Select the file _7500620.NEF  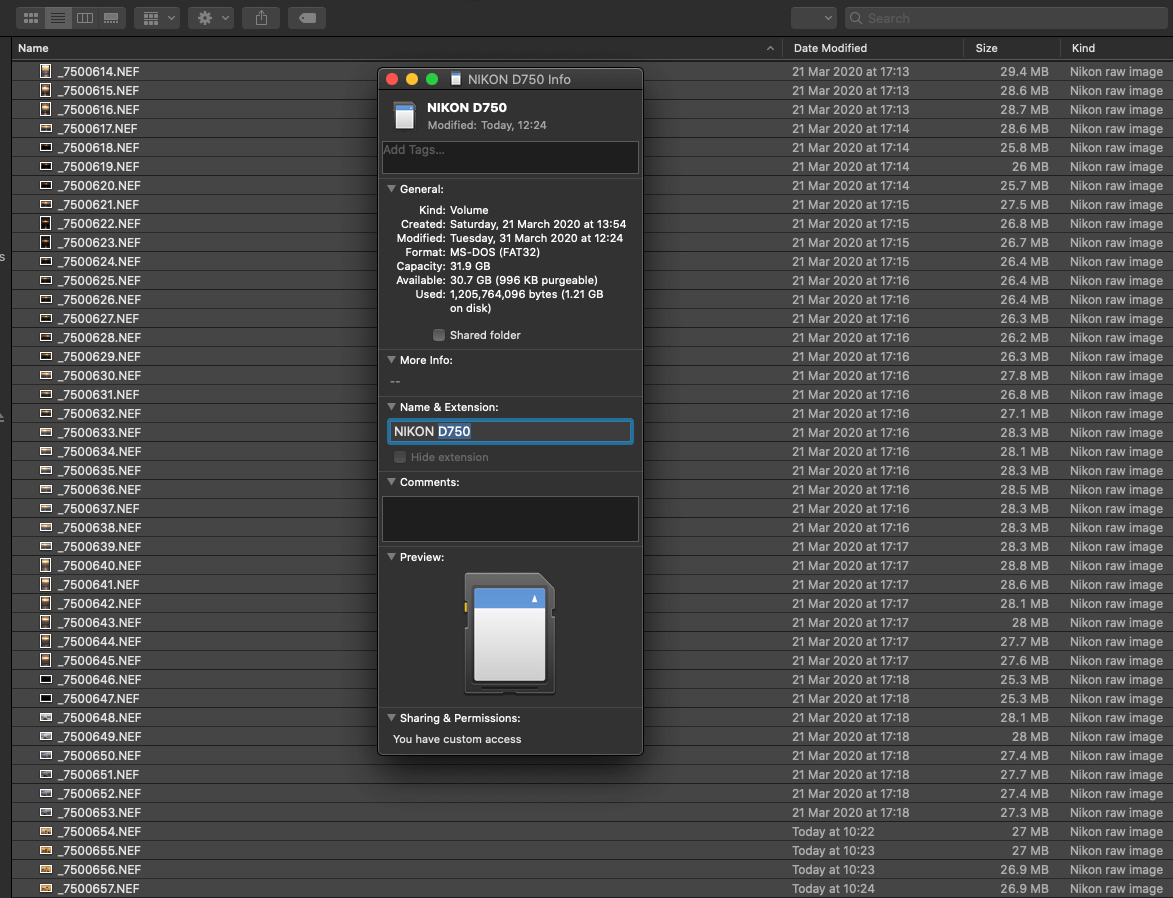99,186
